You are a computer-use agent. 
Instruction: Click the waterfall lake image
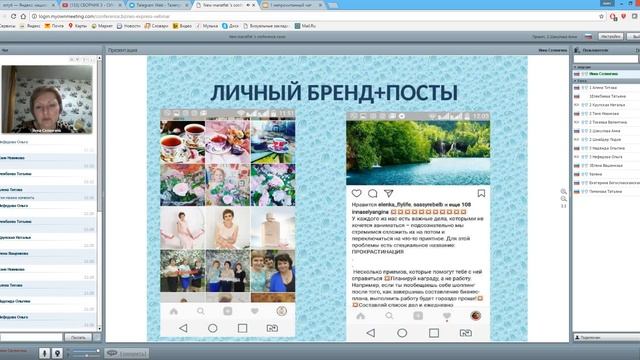point(418,153)
